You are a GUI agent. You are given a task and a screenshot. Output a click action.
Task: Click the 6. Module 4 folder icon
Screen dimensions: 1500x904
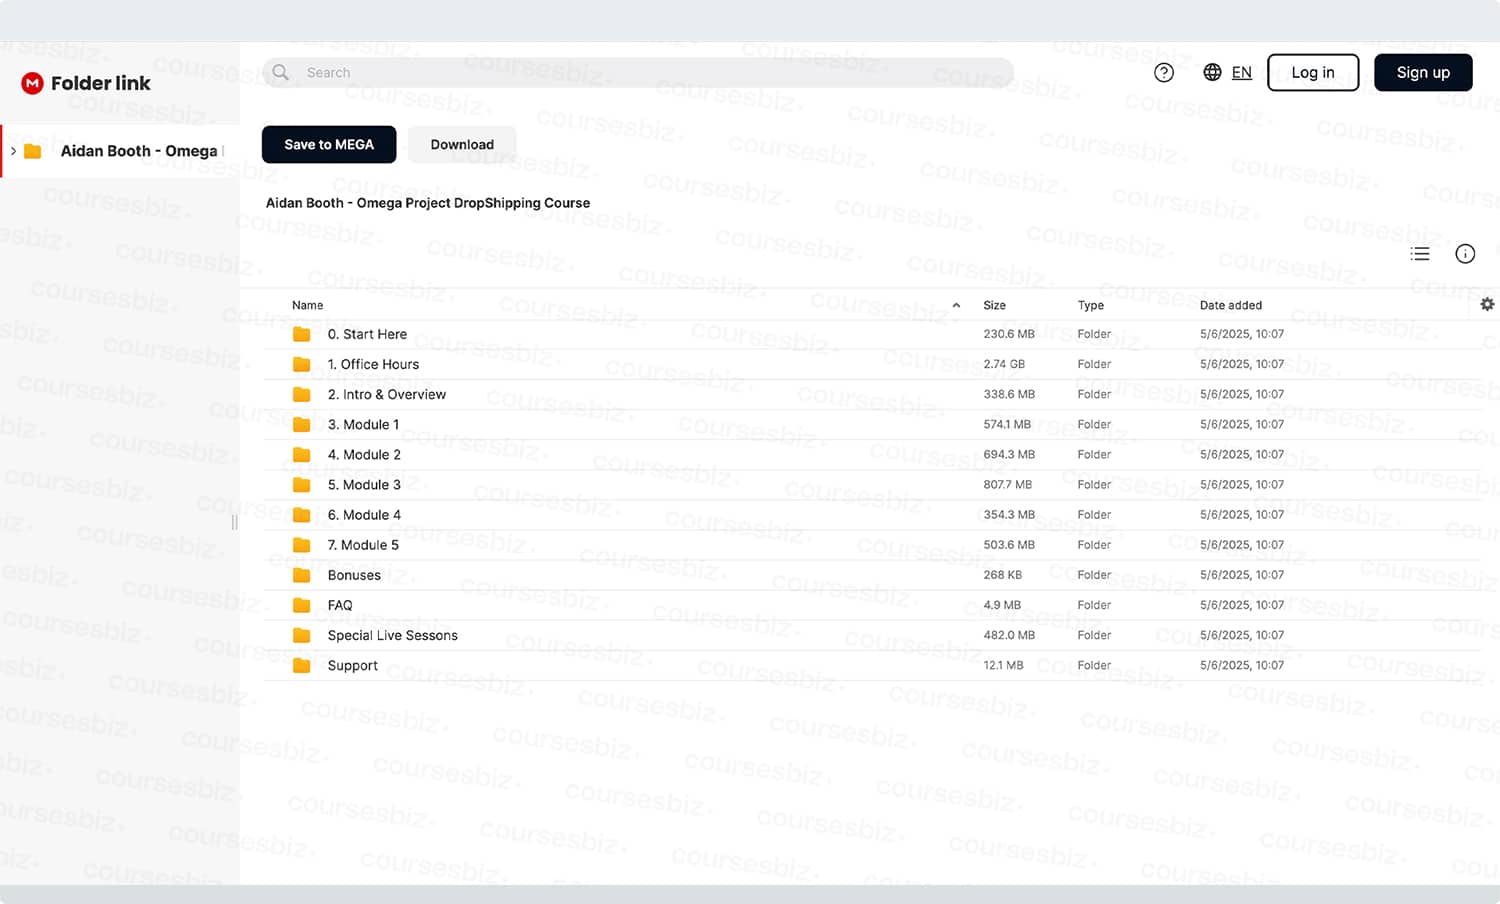tap(301, 515)
